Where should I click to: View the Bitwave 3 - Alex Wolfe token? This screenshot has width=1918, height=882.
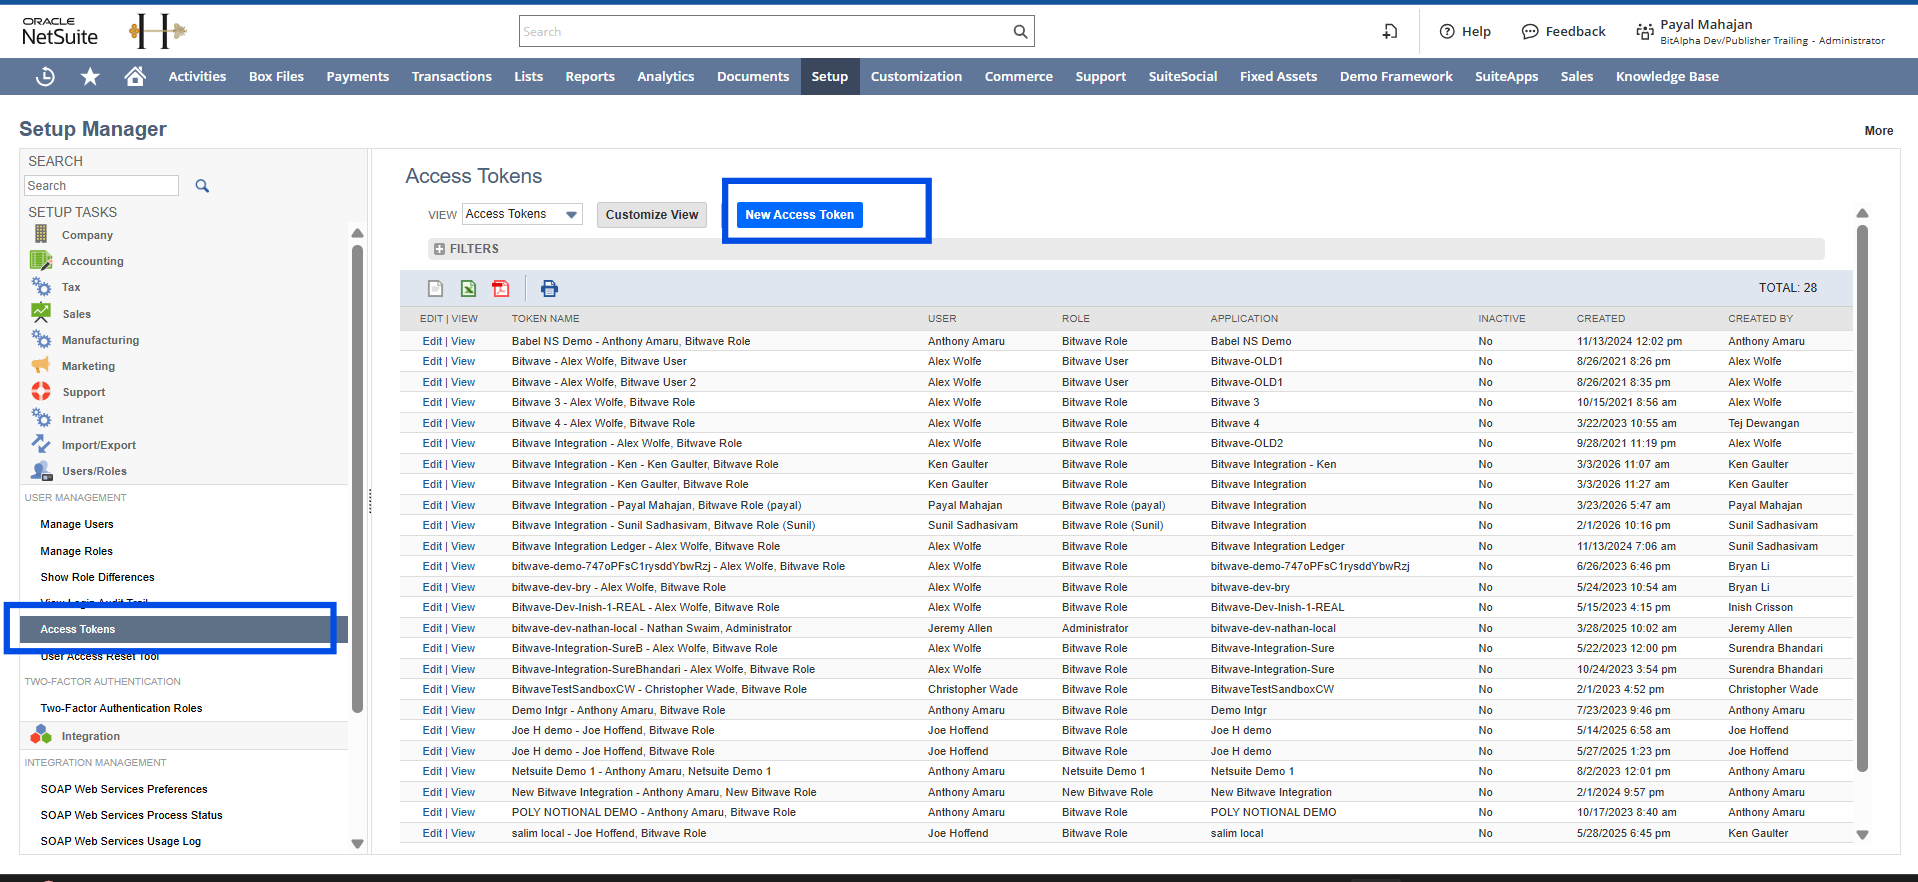click(x=463, y=402)
